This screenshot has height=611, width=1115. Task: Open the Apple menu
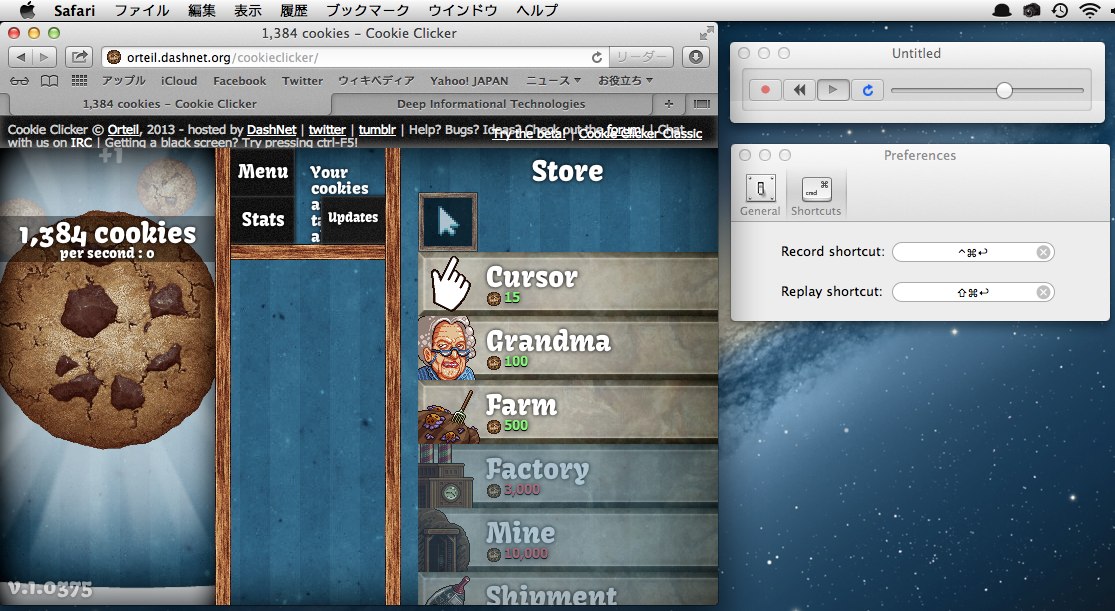tap(27, 10)
